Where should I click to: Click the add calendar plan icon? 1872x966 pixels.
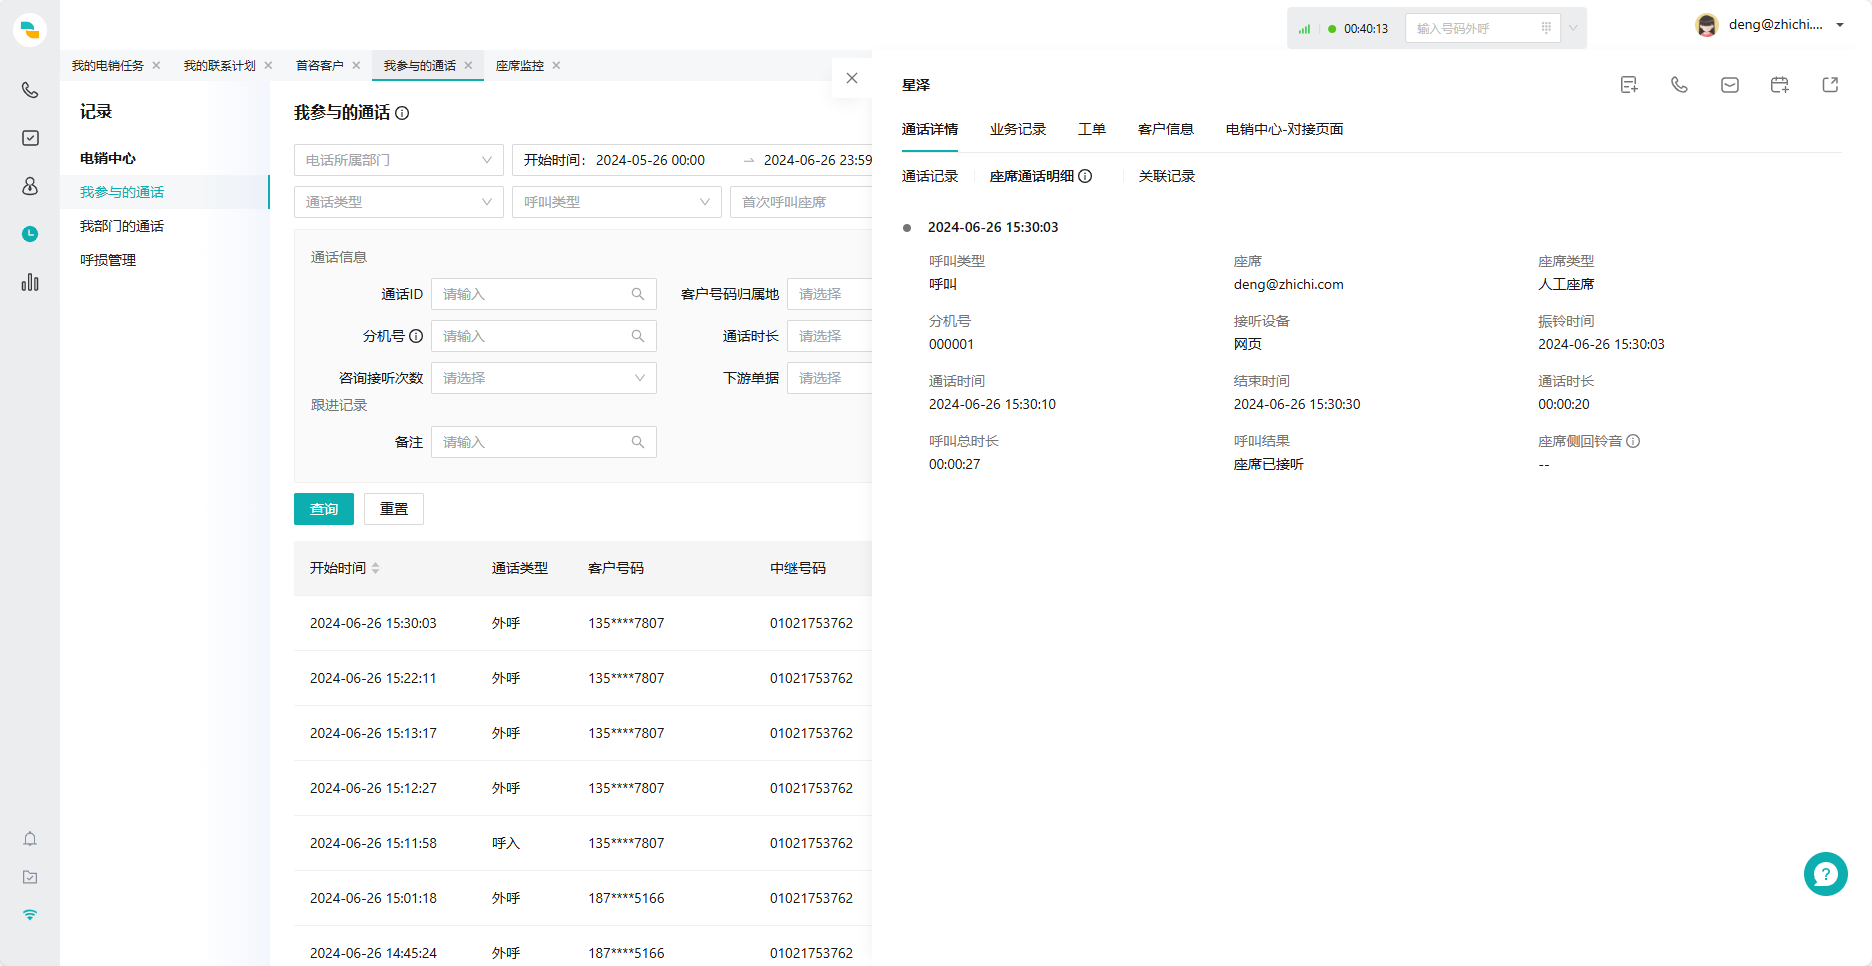pos(1780,85)
